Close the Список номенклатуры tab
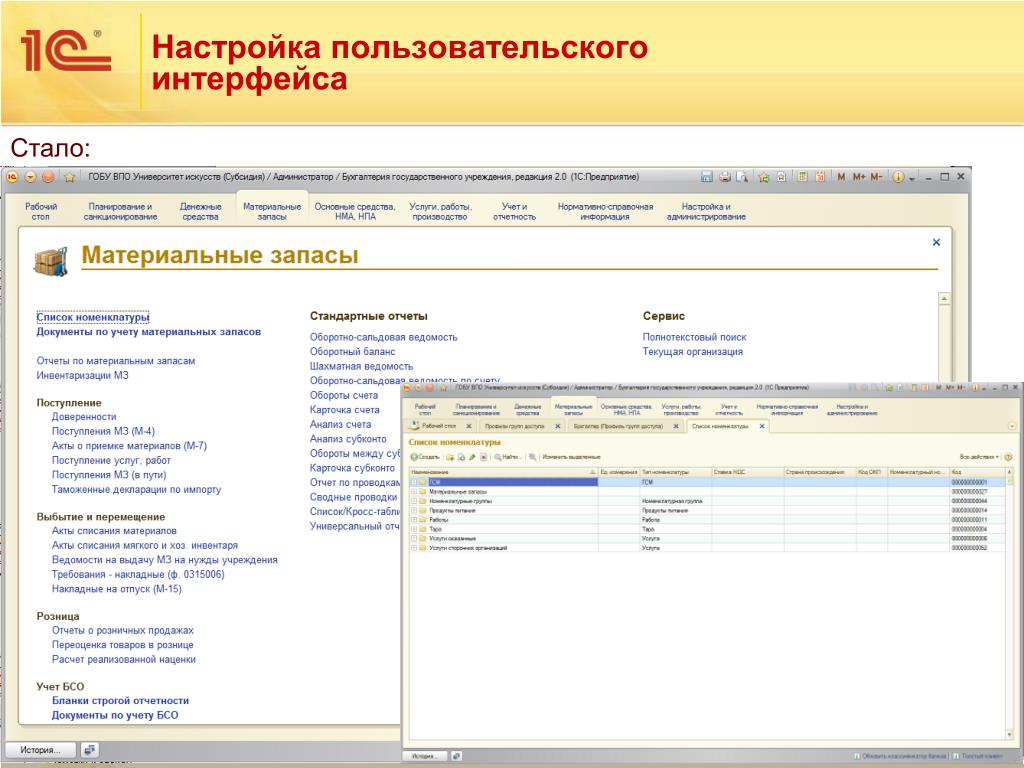 762,426
